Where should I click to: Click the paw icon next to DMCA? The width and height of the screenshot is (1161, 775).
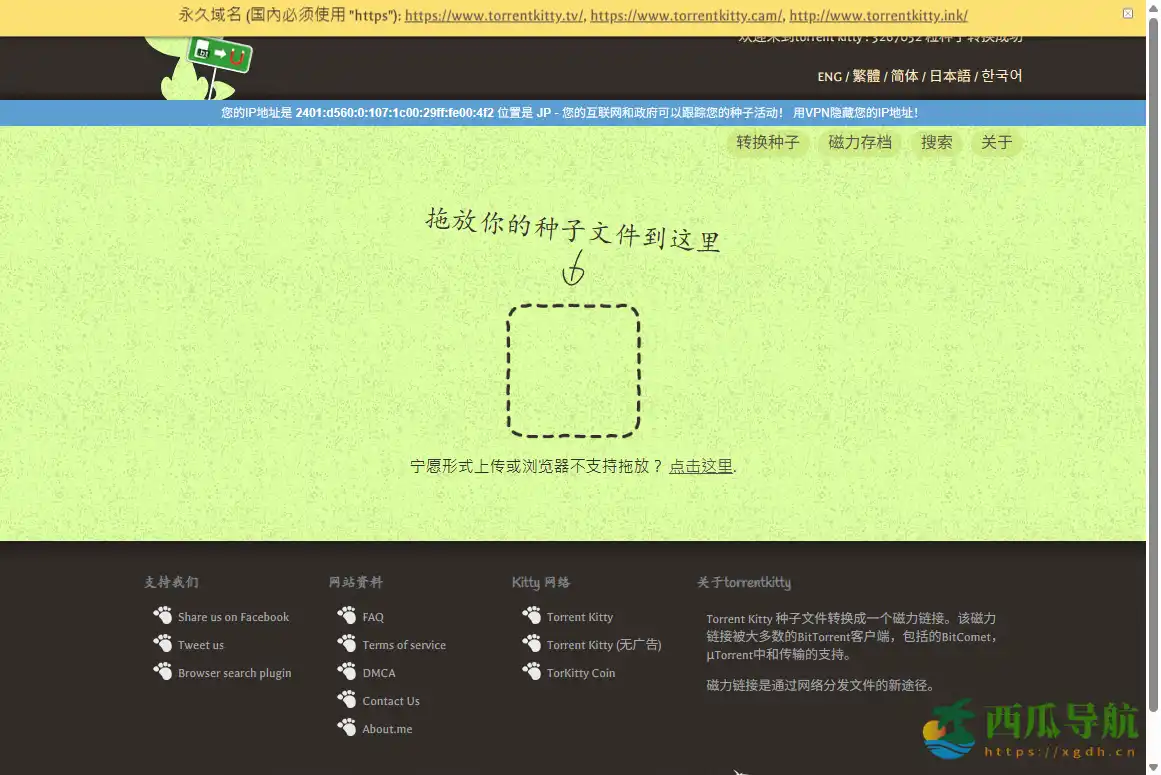point(347,672)
